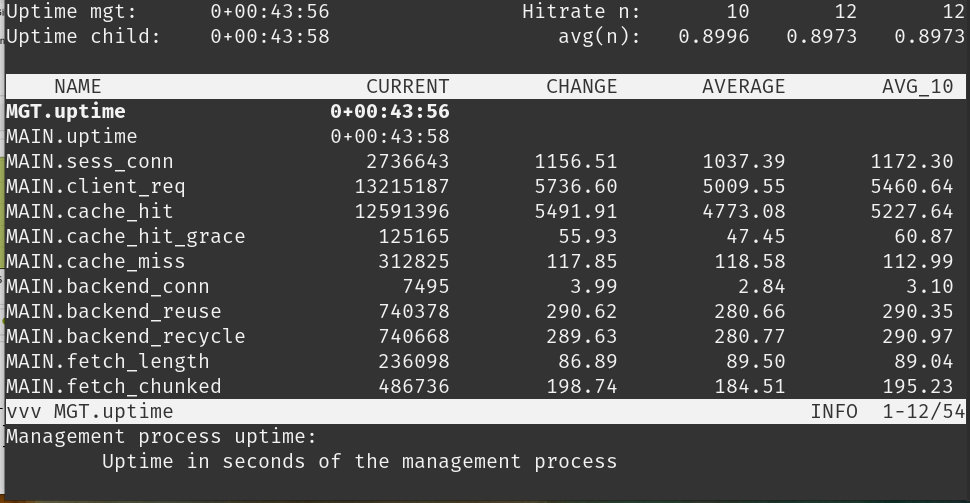Select the MAIN.client_req row

[96, 187]
